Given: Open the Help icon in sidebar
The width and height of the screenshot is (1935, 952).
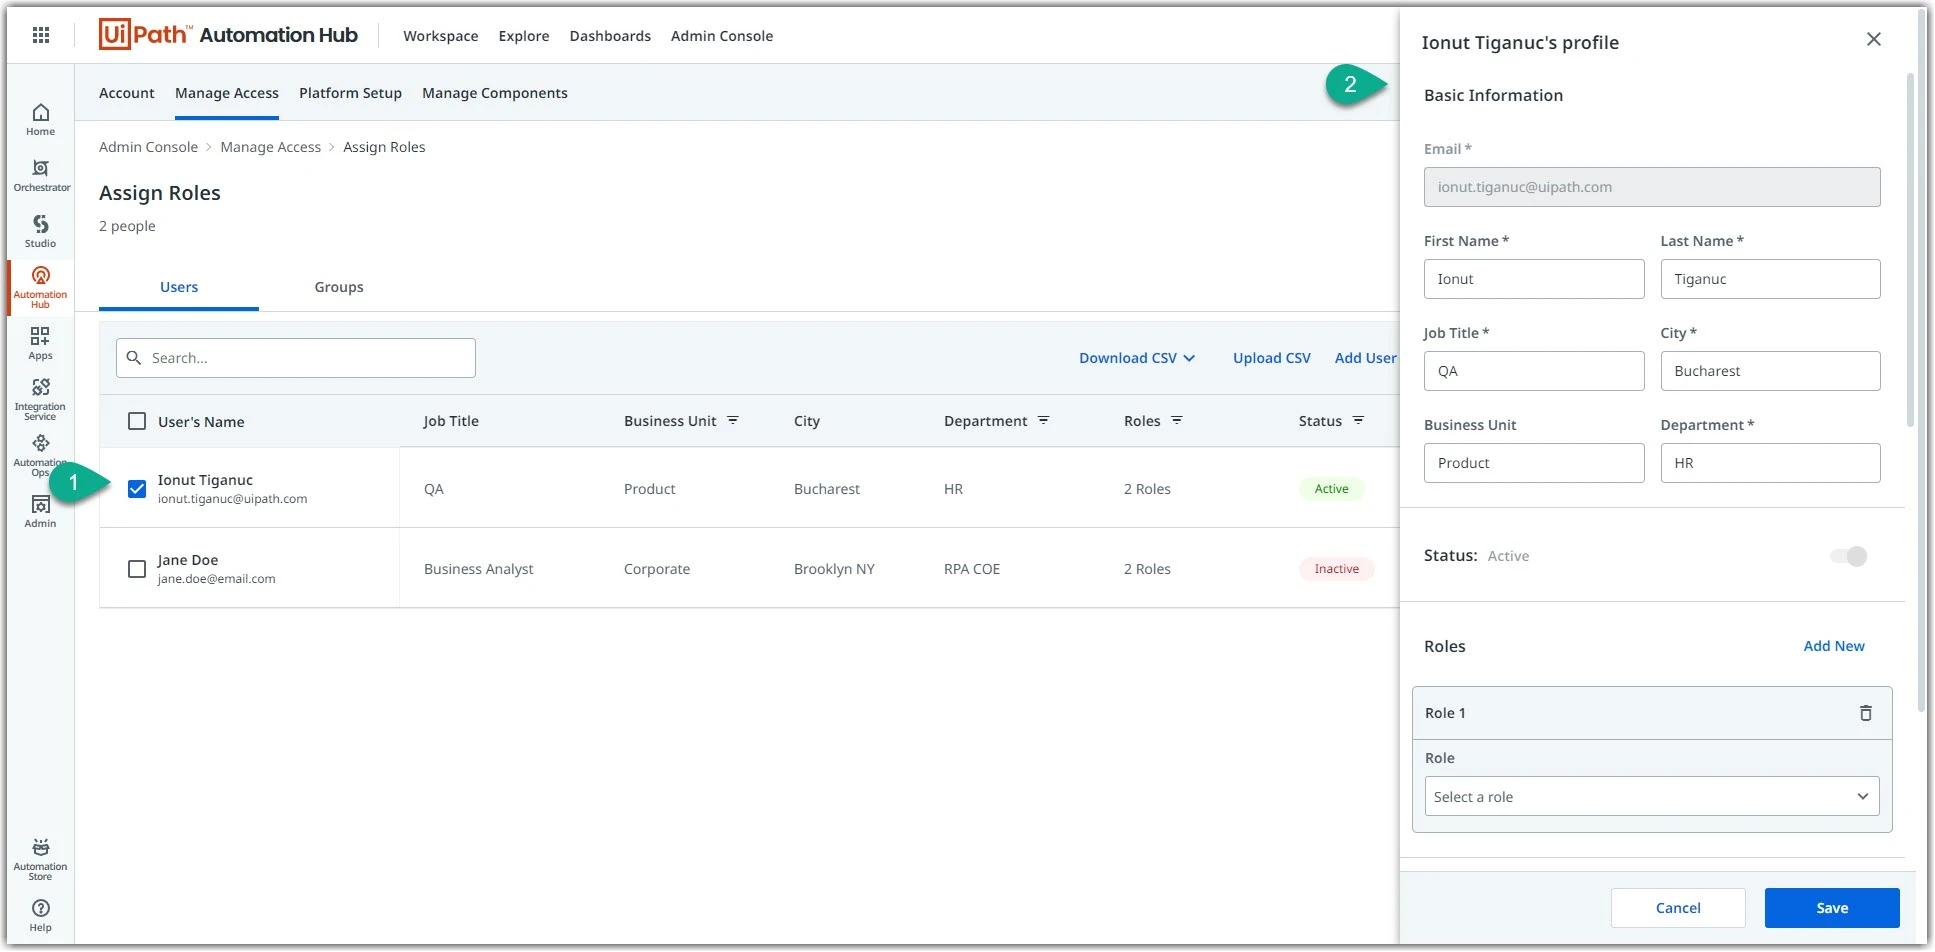Looking at the screenshot, I should [x=41, y=914].
